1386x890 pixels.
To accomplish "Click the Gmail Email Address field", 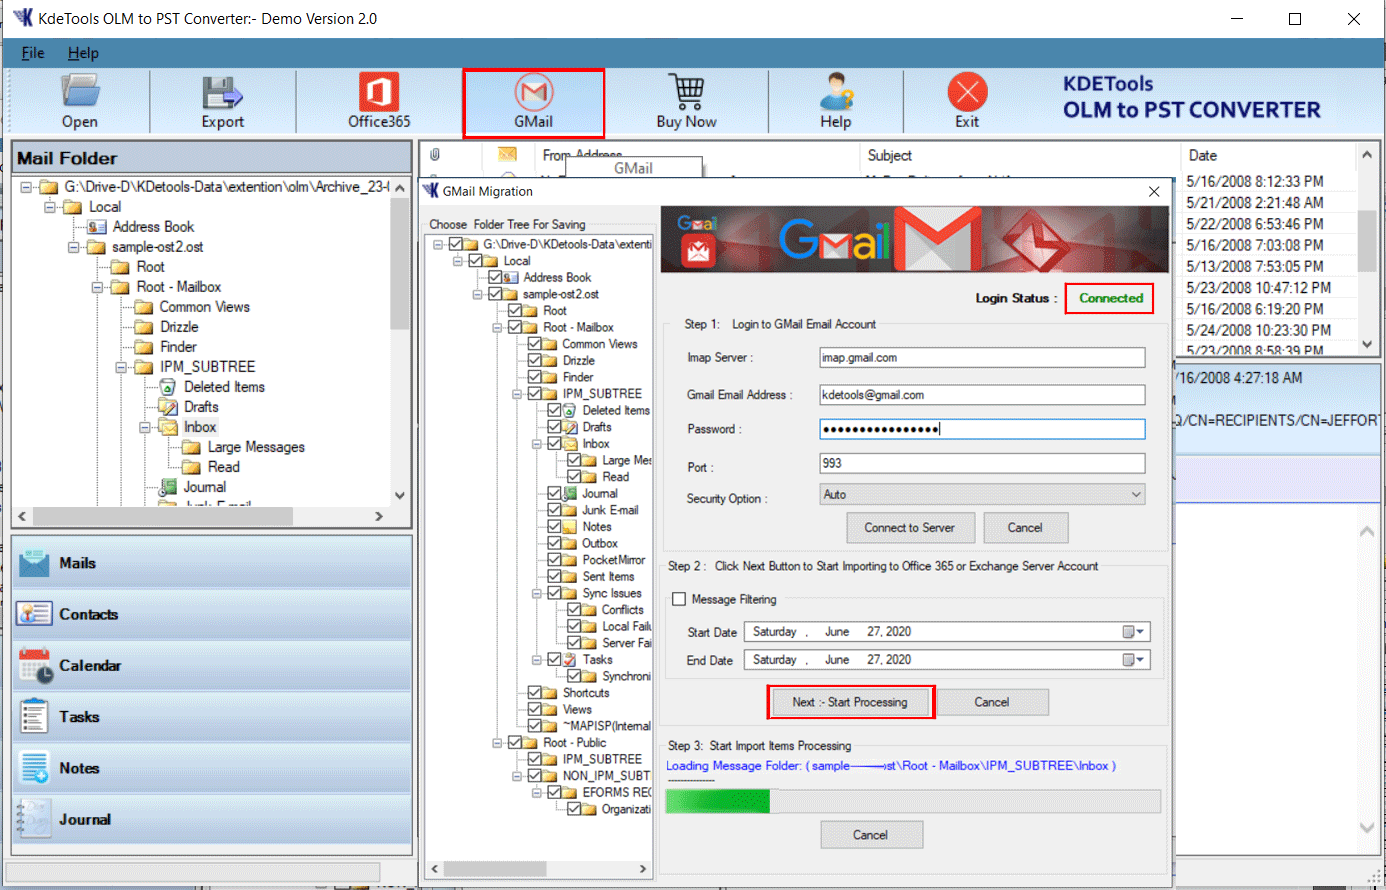I will [982, 395].
